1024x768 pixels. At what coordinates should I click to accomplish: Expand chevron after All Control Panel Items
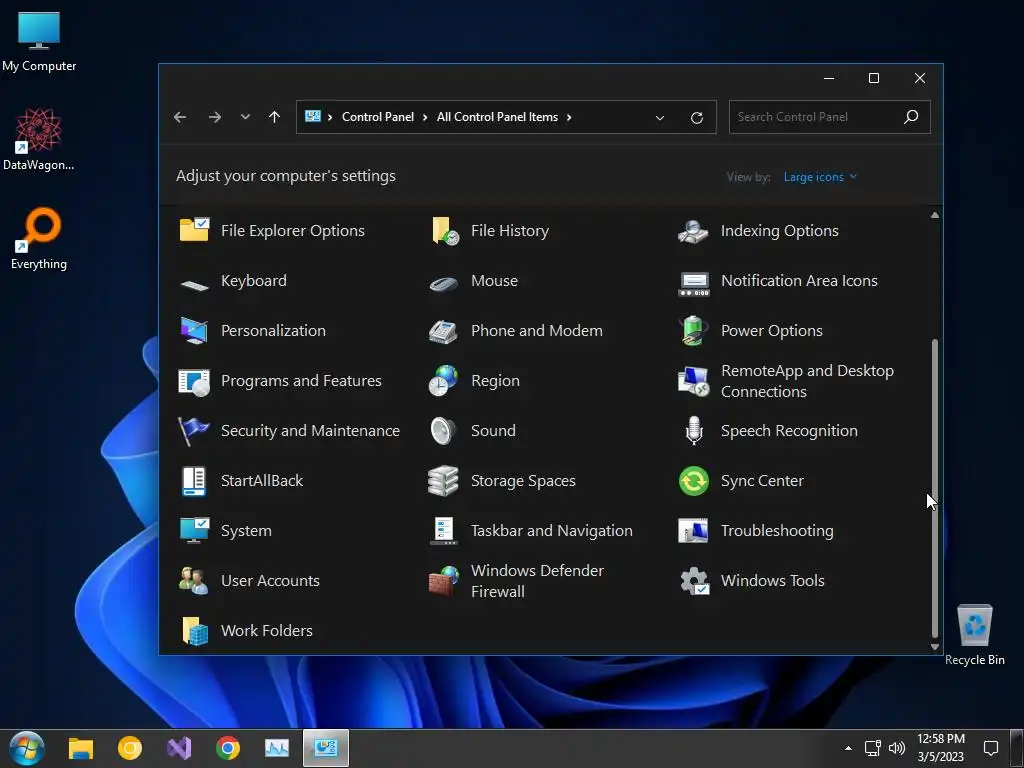[x=569, y=117]
